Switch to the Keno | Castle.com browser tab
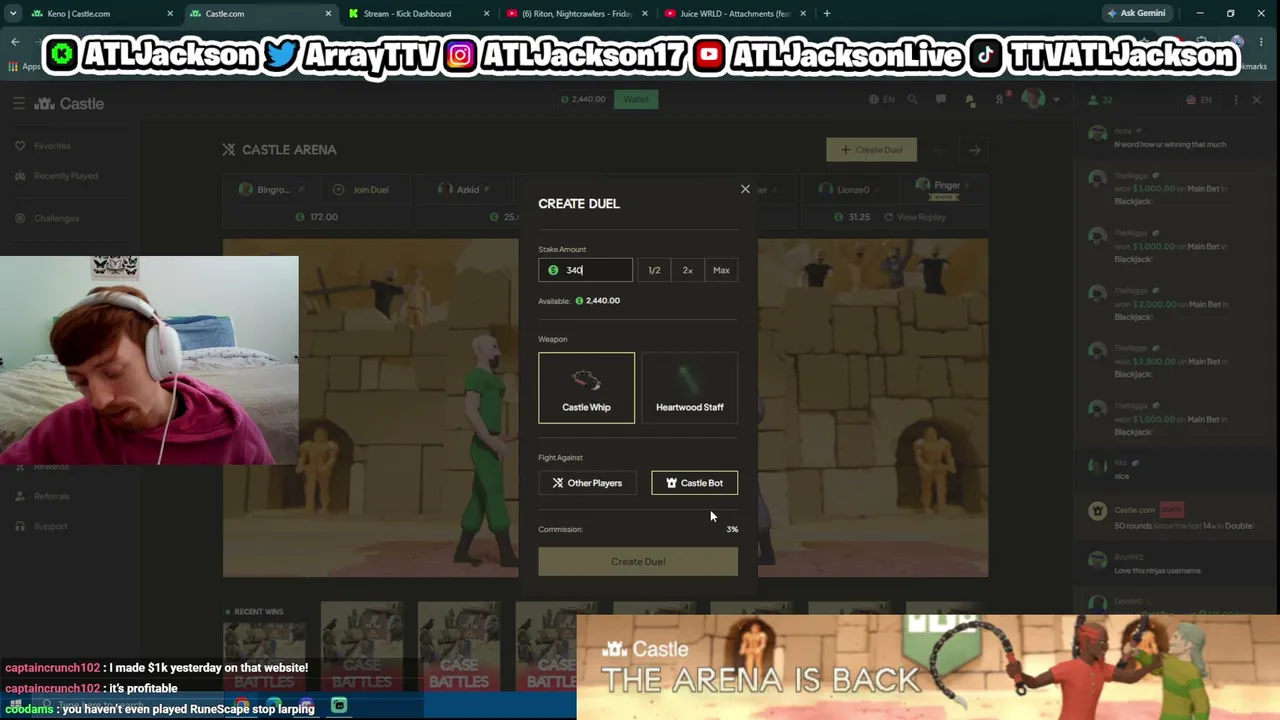 (x=98, y=14)
